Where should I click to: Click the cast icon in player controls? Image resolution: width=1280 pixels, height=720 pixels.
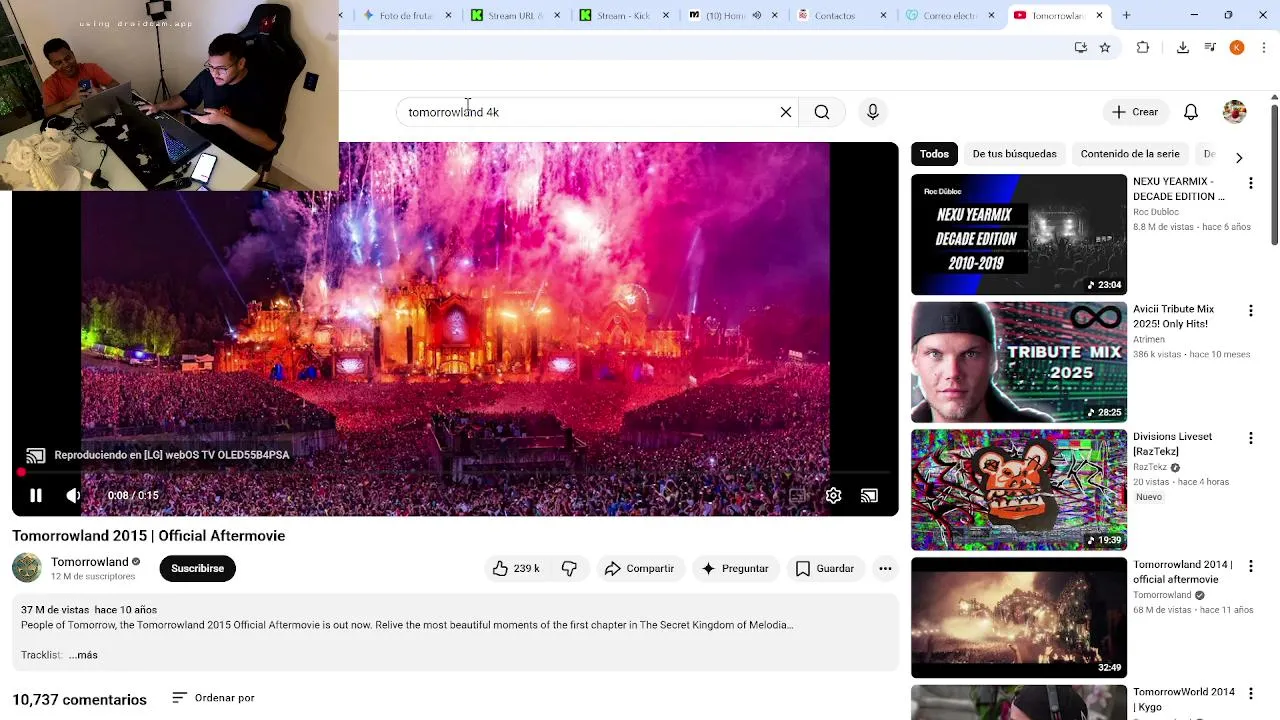coord(869,495)
